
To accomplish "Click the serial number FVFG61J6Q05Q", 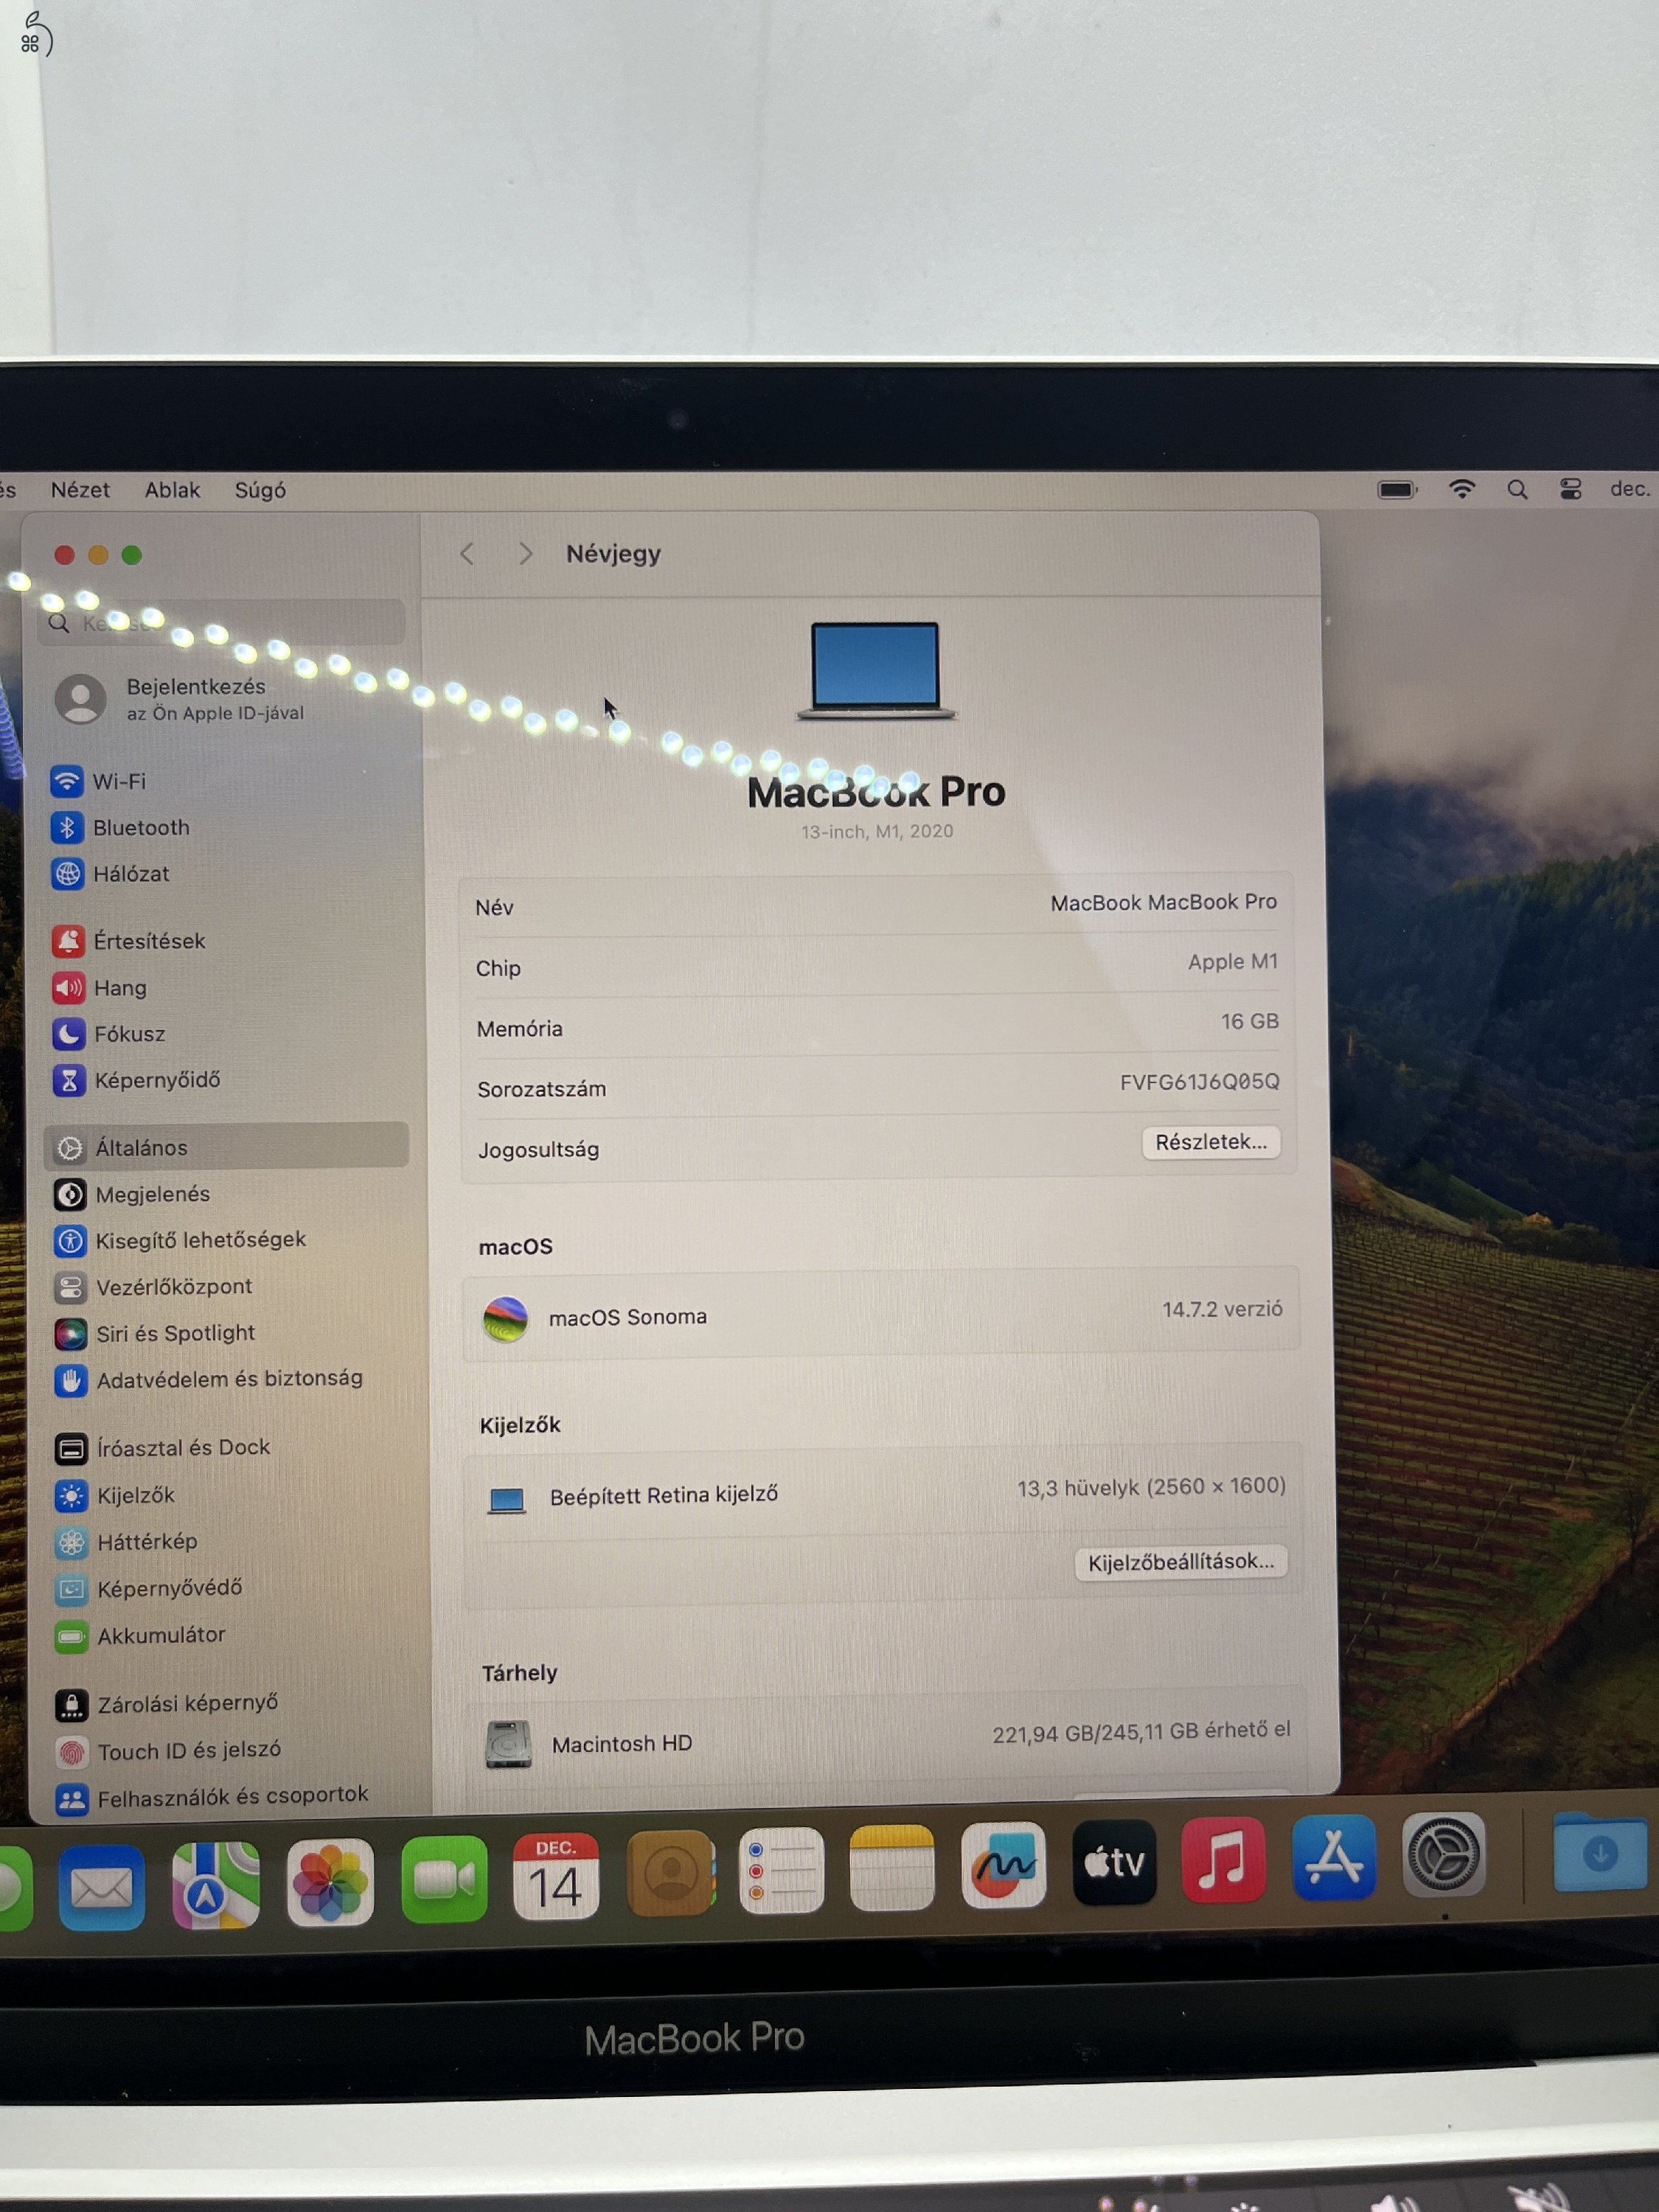I will [x=1199, y=1082].
